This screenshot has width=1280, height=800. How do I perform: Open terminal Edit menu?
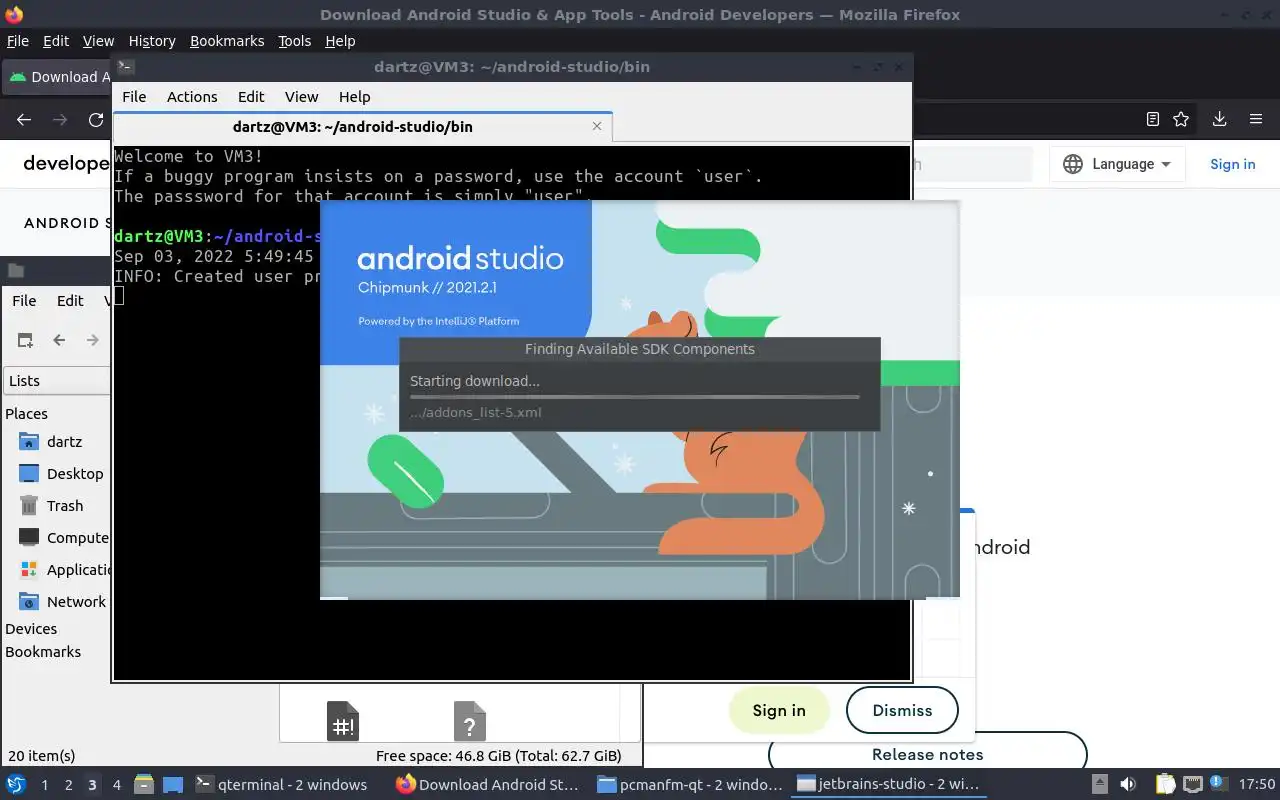click(x=251, y=96)
